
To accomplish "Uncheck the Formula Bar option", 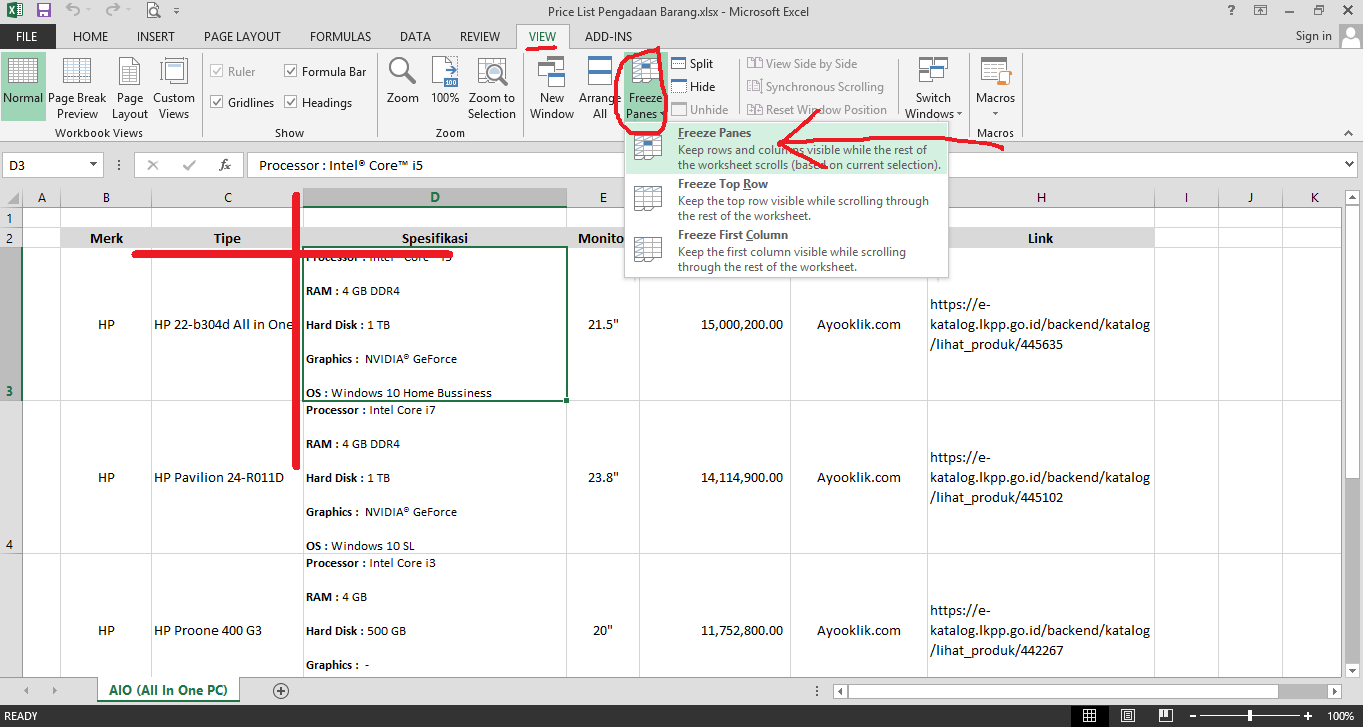I will [x=292, y=71].
